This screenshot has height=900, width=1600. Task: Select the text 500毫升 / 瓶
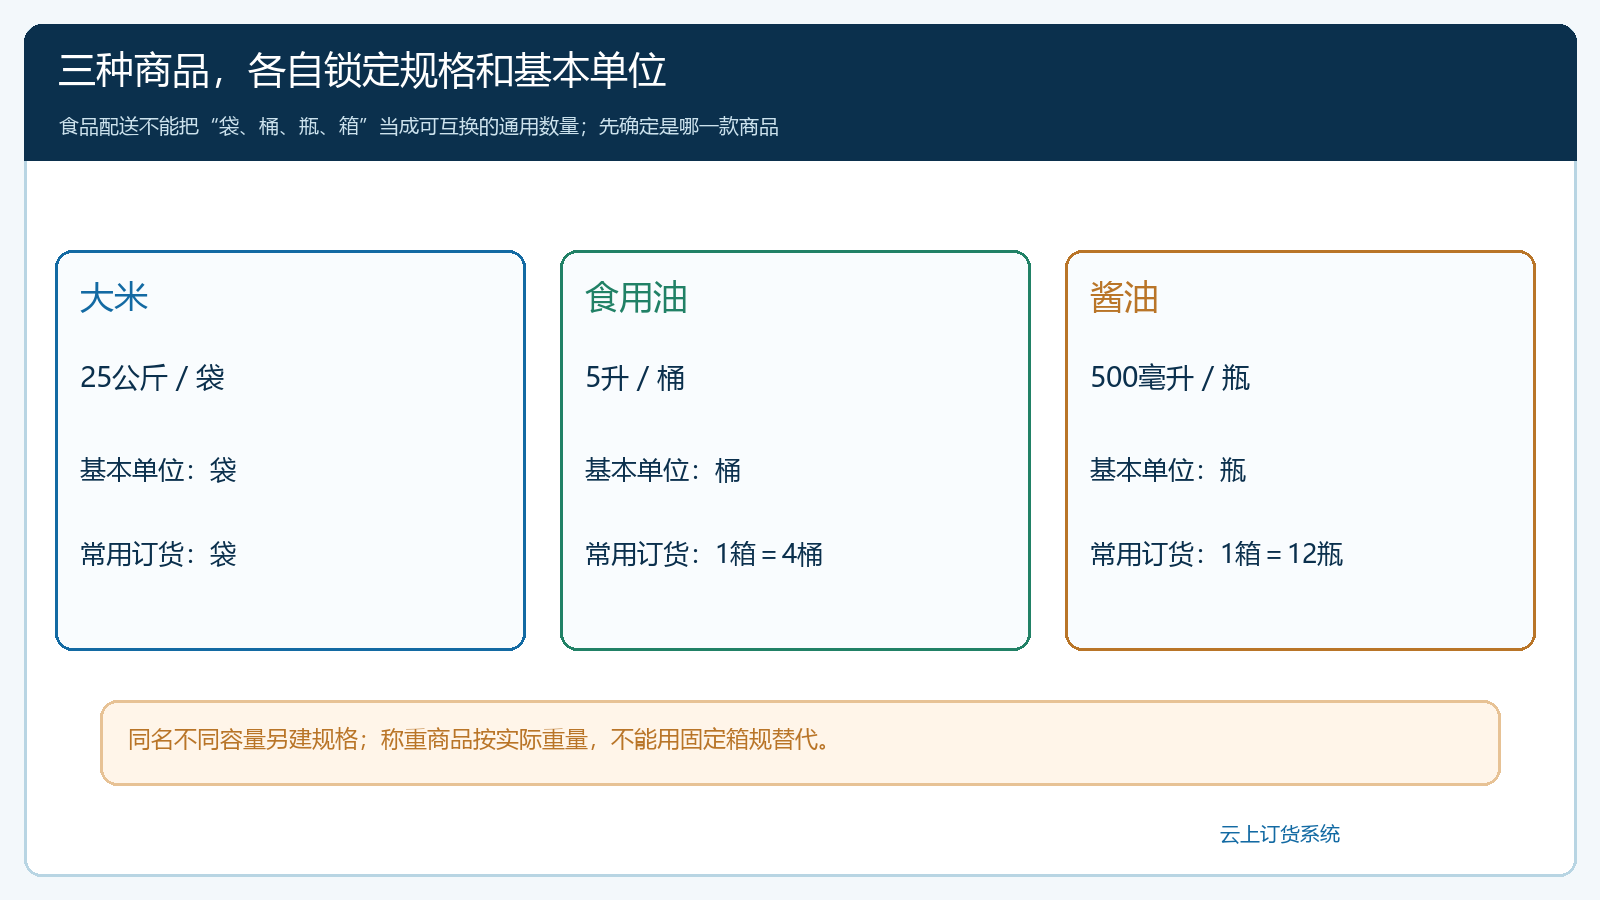coord(1170,377)
